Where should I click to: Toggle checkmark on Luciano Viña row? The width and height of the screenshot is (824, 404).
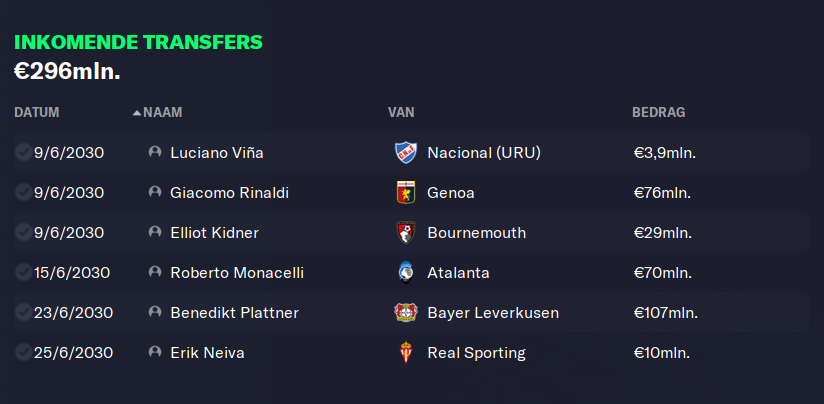point(23,152)
